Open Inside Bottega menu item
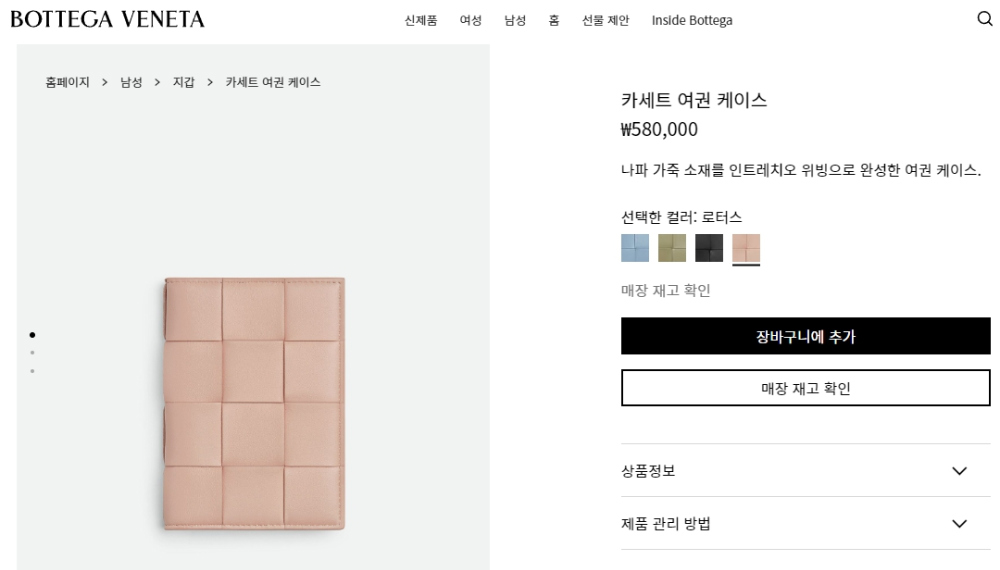This screenshot has width=1000, height=570. (x=692, y=21)
